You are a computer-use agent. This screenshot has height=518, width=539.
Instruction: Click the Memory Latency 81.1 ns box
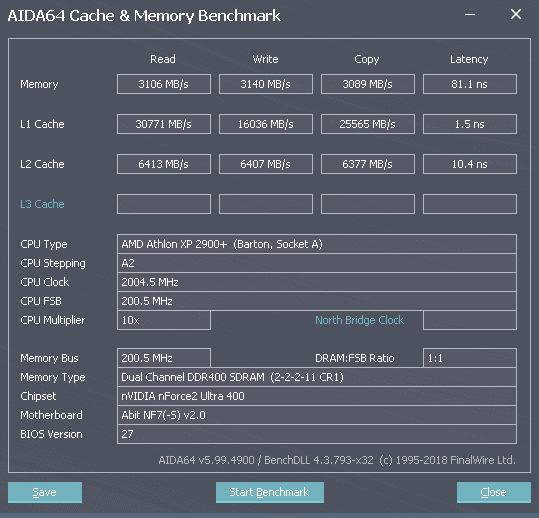(x=470, y=84)
